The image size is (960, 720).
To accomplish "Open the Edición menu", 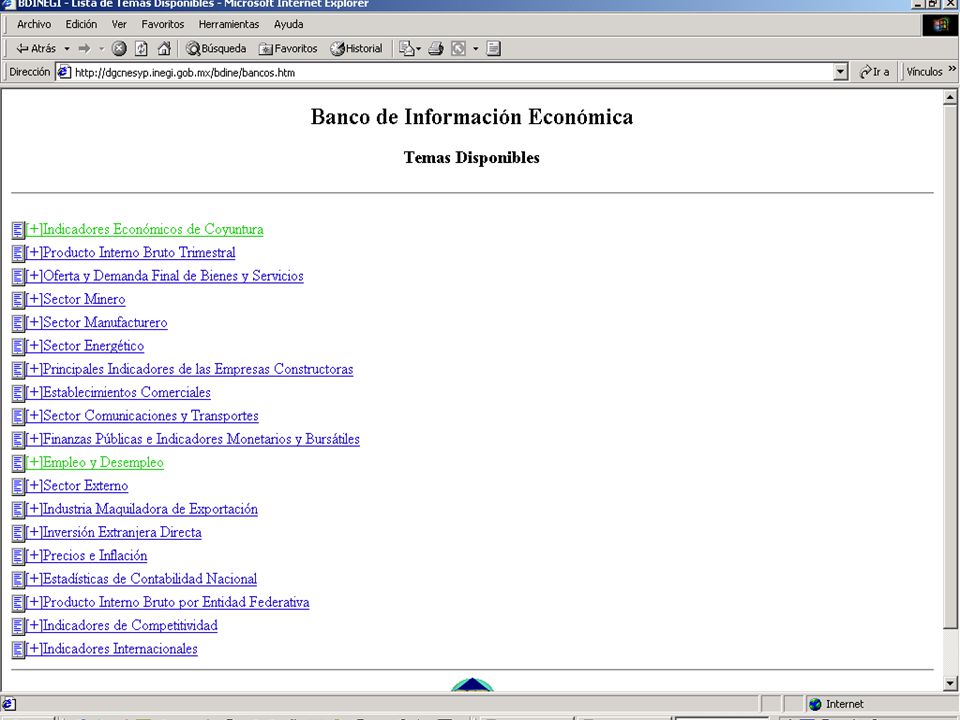I will point(81,24).
